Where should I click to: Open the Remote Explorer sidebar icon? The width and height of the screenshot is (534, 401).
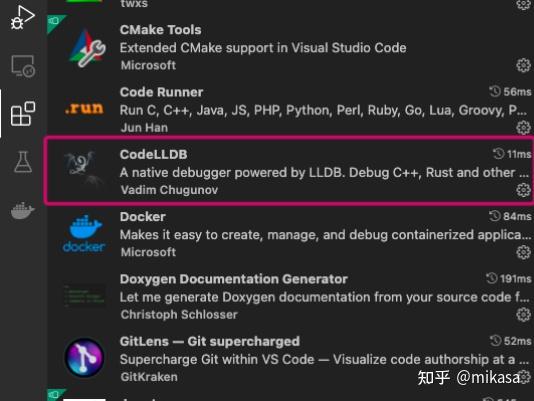click(x=23, y=66)
